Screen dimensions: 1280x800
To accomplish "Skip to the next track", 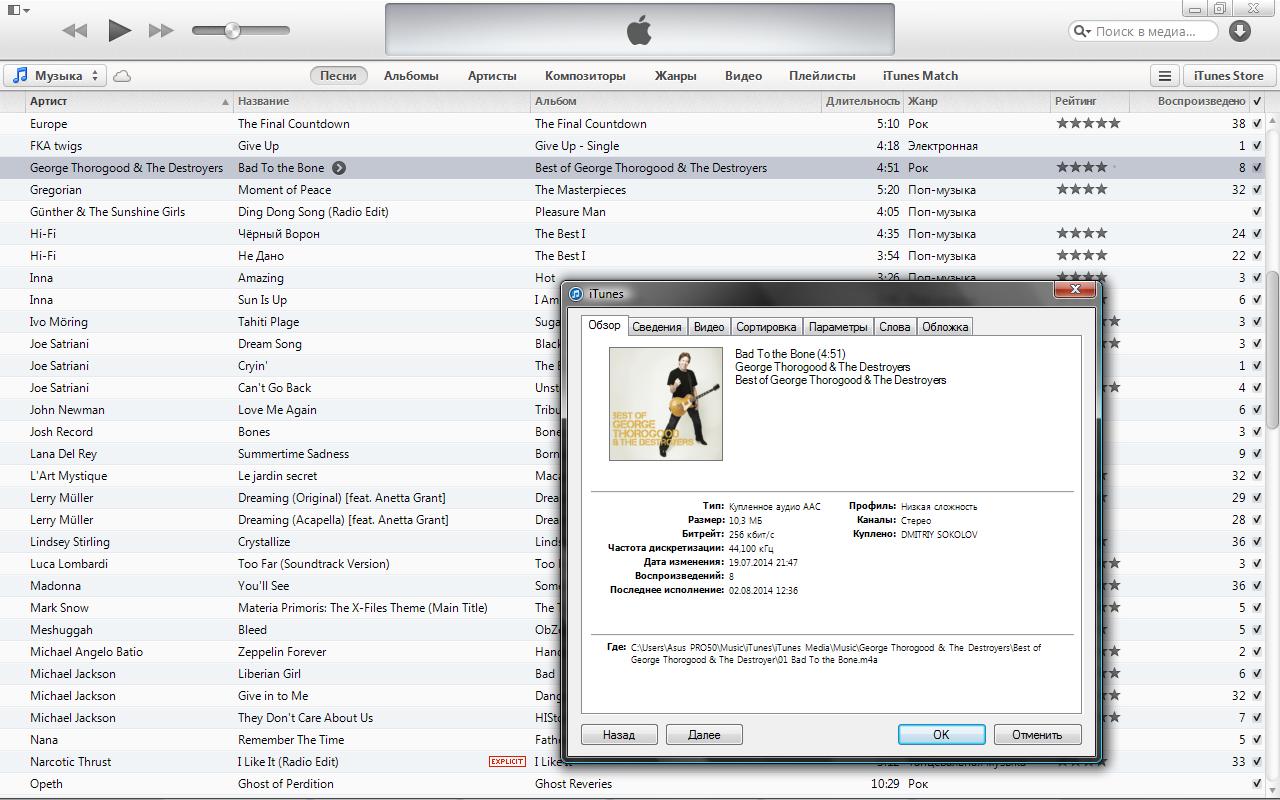I will tap(161, 31).
